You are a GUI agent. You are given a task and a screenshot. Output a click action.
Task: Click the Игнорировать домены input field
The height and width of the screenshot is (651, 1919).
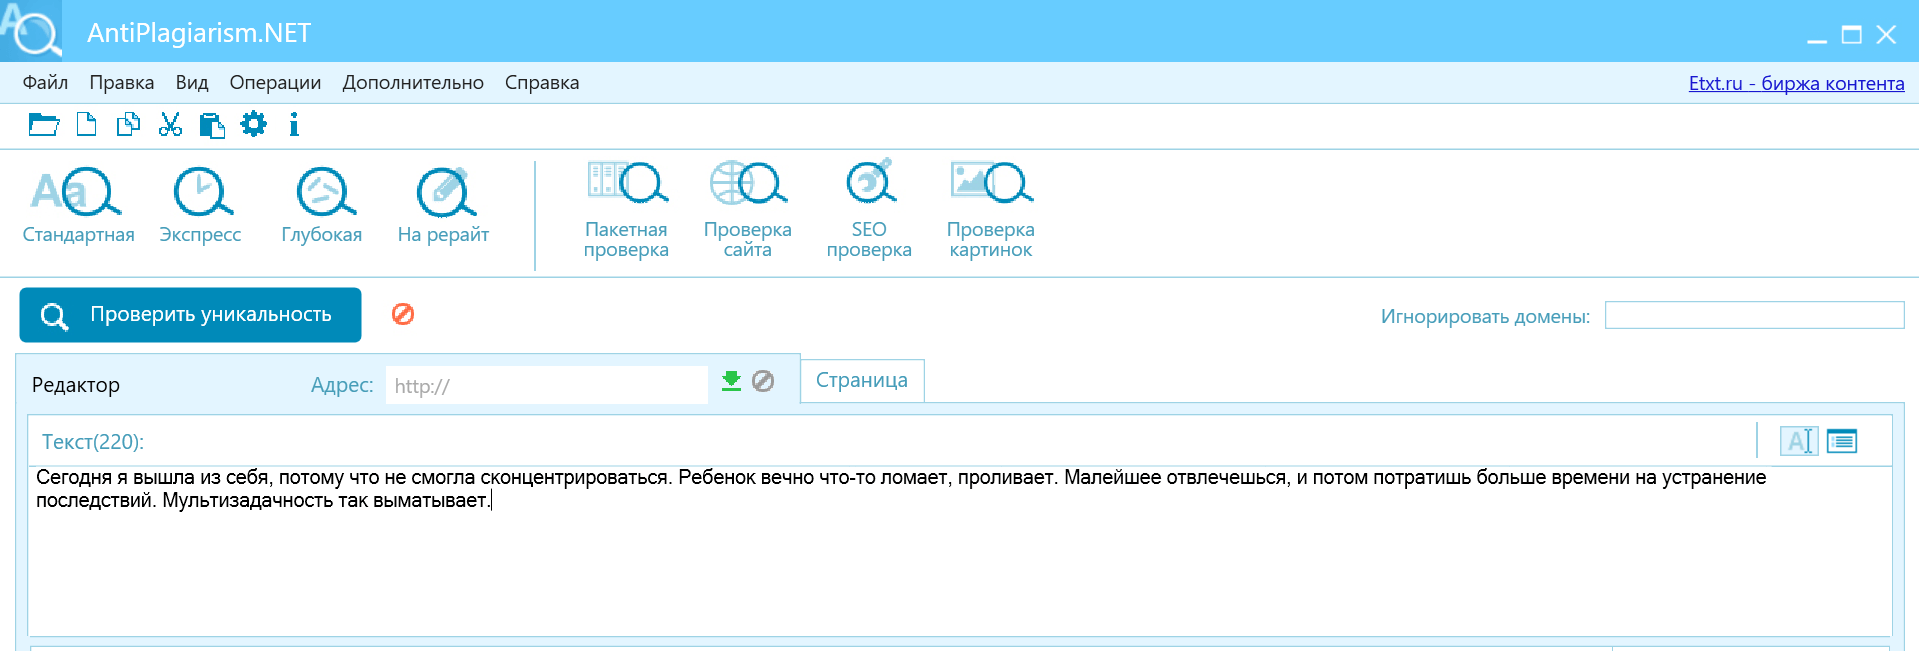1754,316
